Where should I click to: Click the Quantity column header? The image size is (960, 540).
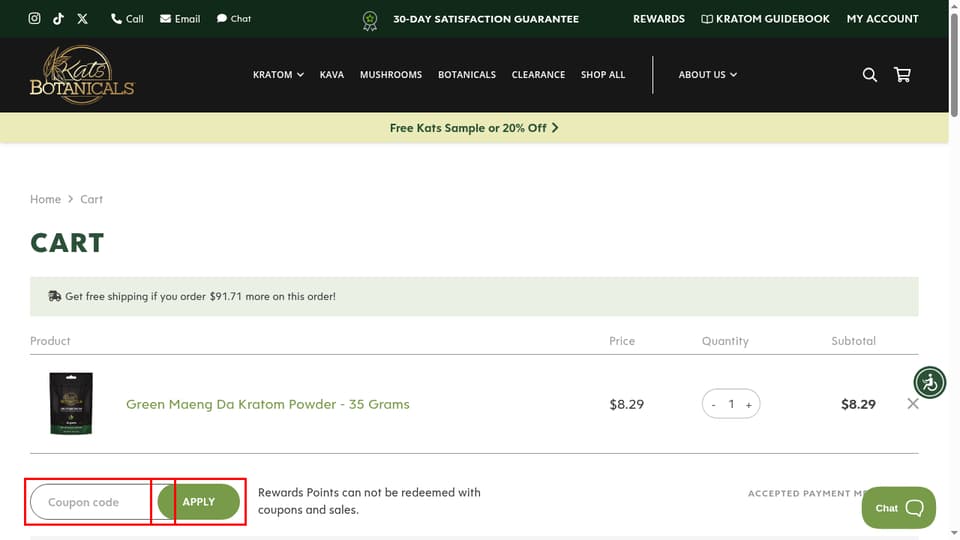pos(725,341)
